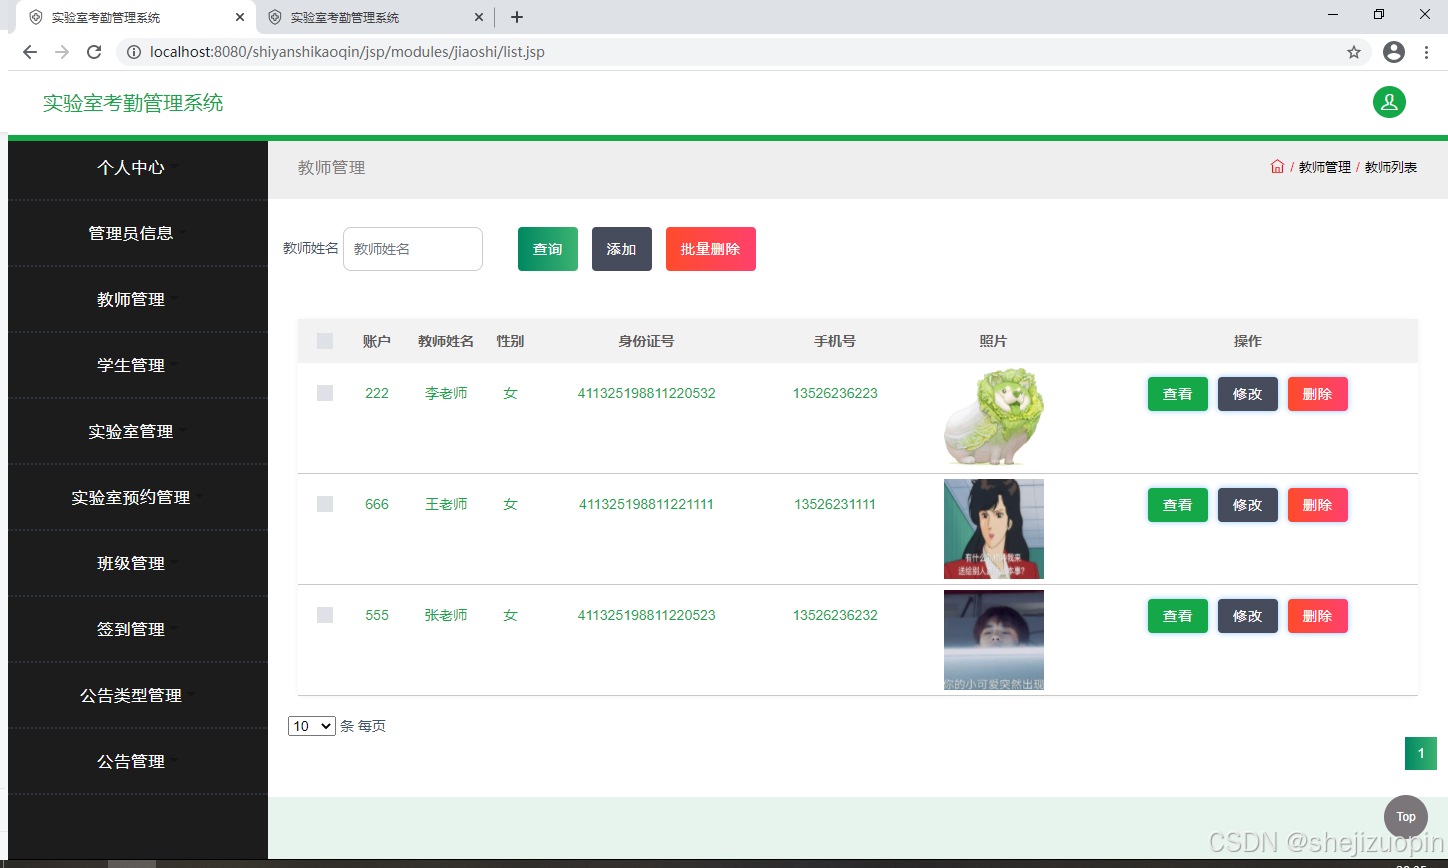This screenshot has width=1448, height=868.
Task: Reload the page with the refresh icon
Action: pyautogui.click(x=93, y=51)
